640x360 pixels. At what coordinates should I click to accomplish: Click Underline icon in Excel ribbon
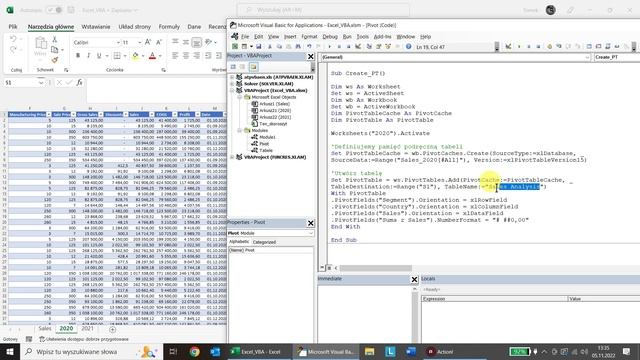point(99,56)
